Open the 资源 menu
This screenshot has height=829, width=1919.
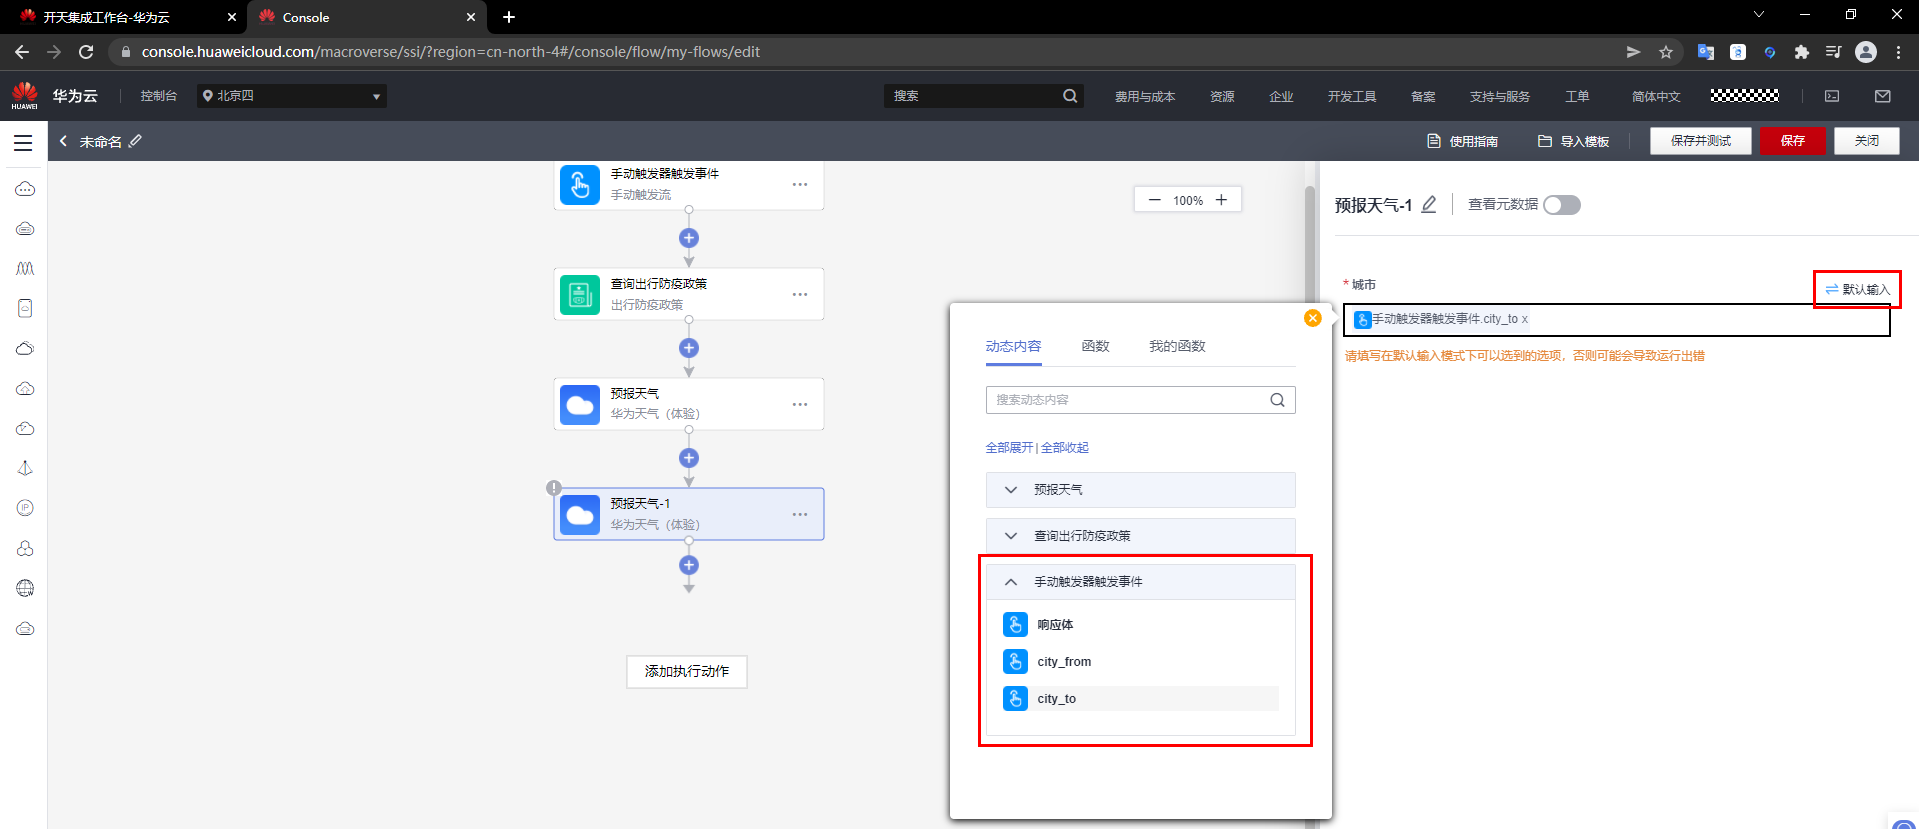coord(1222,96)
